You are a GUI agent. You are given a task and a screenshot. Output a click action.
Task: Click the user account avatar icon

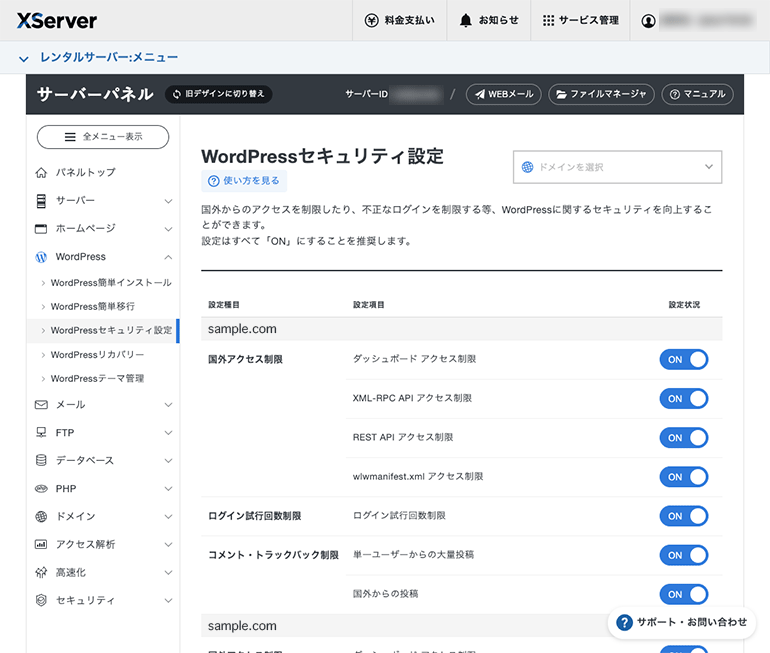(x=648, y=21)
